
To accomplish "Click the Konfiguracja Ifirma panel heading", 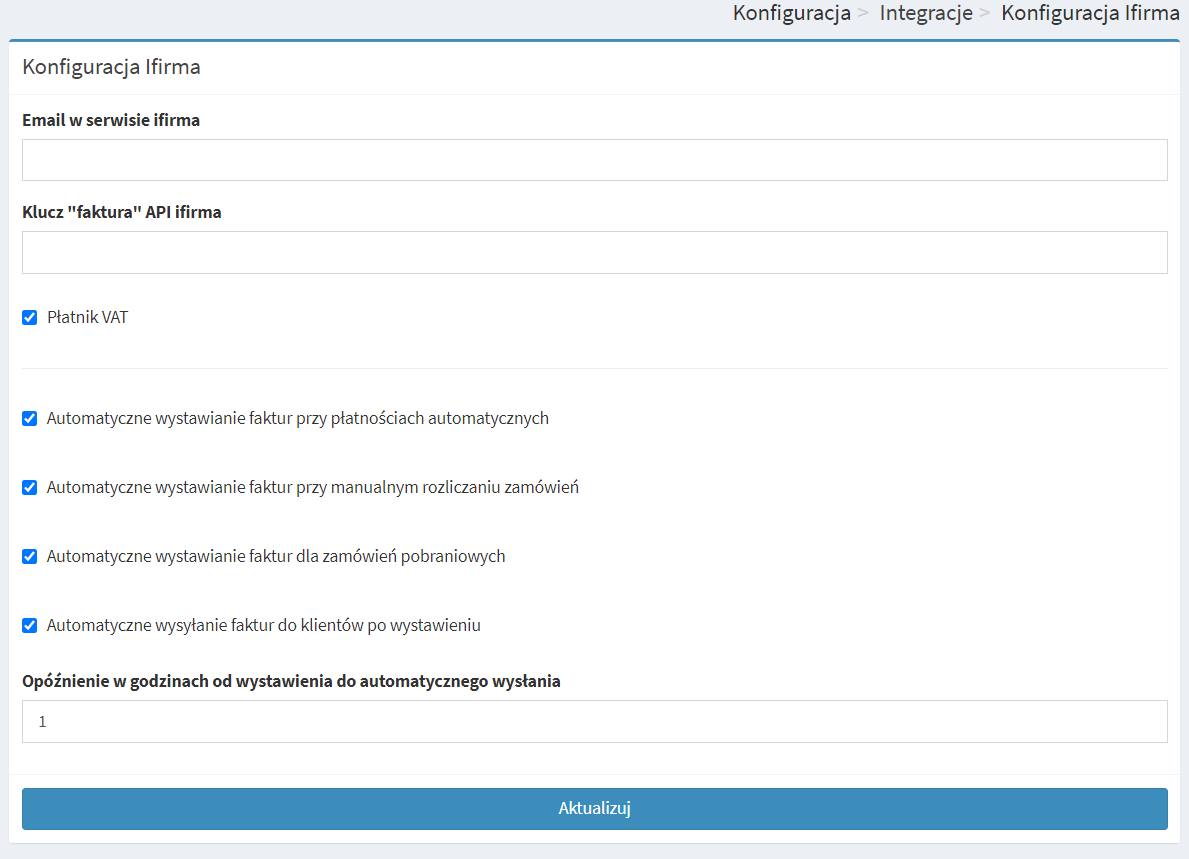I will tap(111, 67).
